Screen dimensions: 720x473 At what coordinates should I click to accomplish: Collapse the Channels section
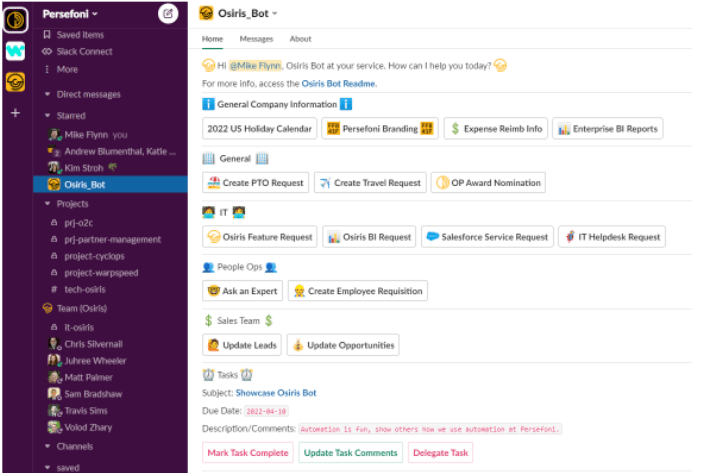47,446
